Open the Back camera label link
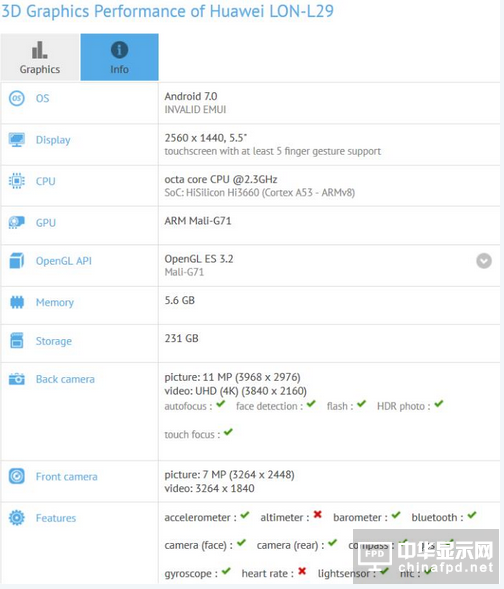The width and height of the screenshot is (504, 589). tap(65, 379)
